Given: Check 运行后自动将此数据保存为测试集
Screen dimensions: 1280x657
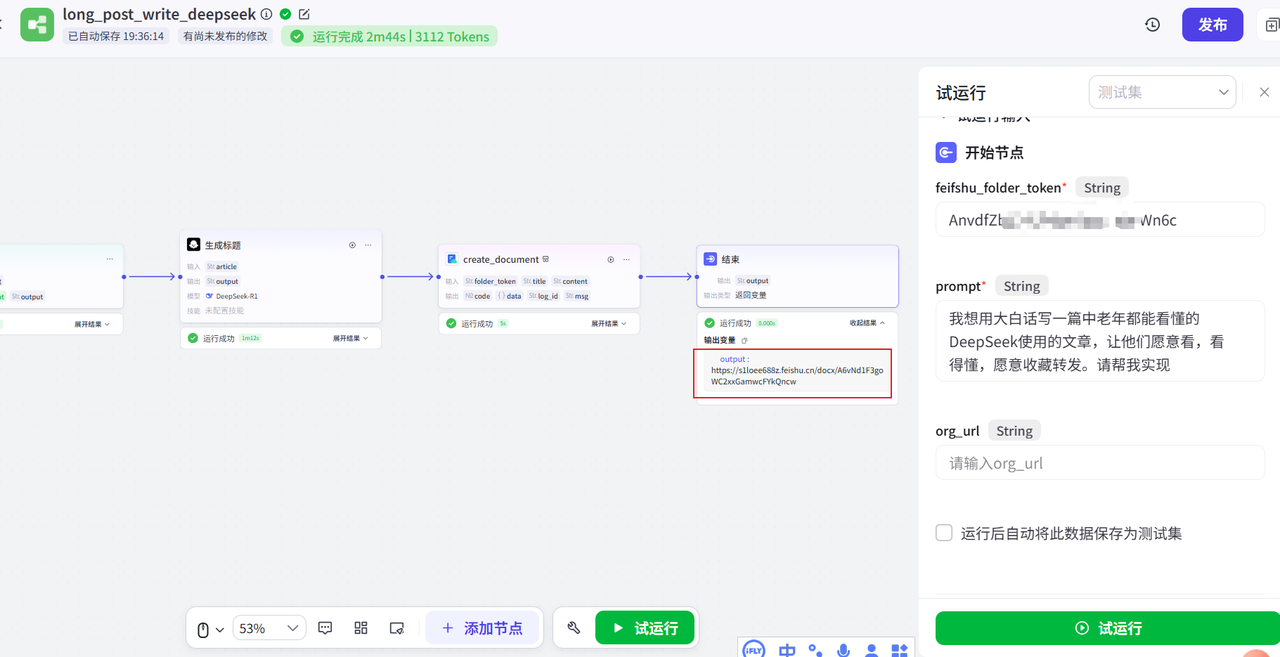Looking at the screenshot, I should (x=944, y=533).
